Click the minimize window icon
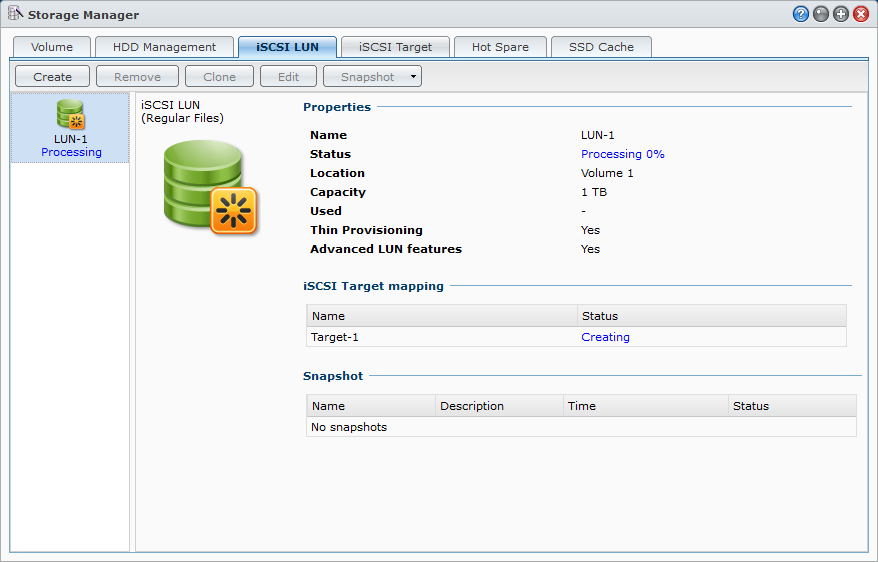Viewport: 878px width, 562px height. coord(820,14)
